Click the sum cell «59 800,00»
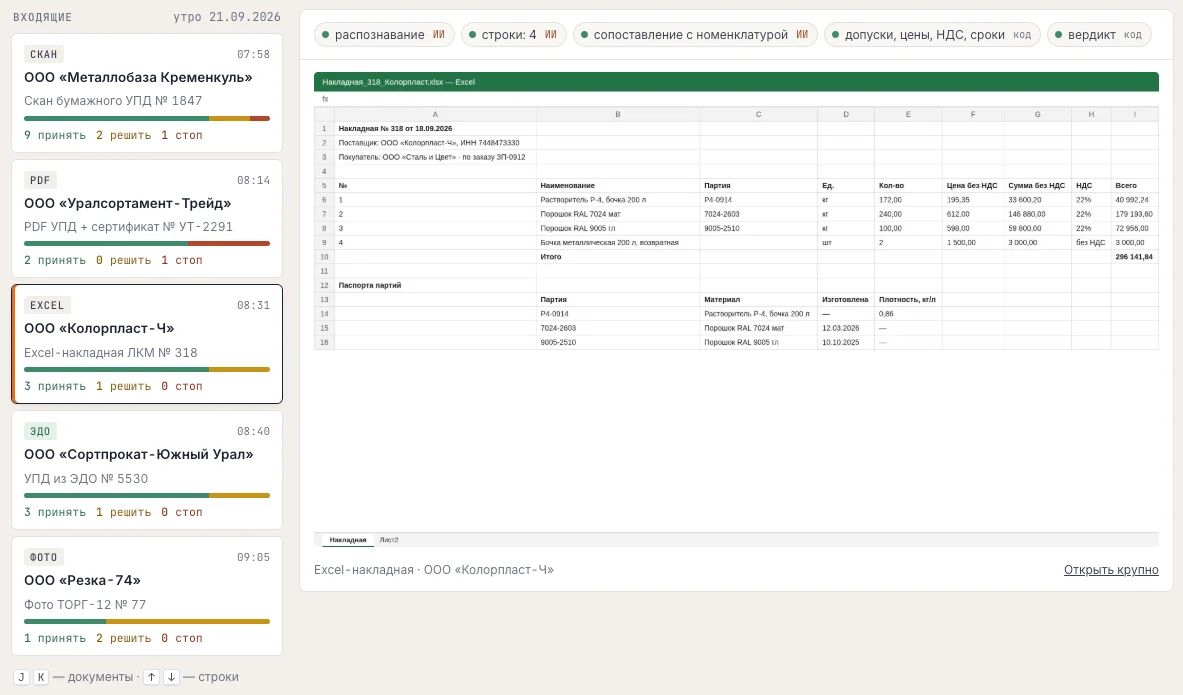This screenshot has width=1183, height=695. [x=1037, y=229]
